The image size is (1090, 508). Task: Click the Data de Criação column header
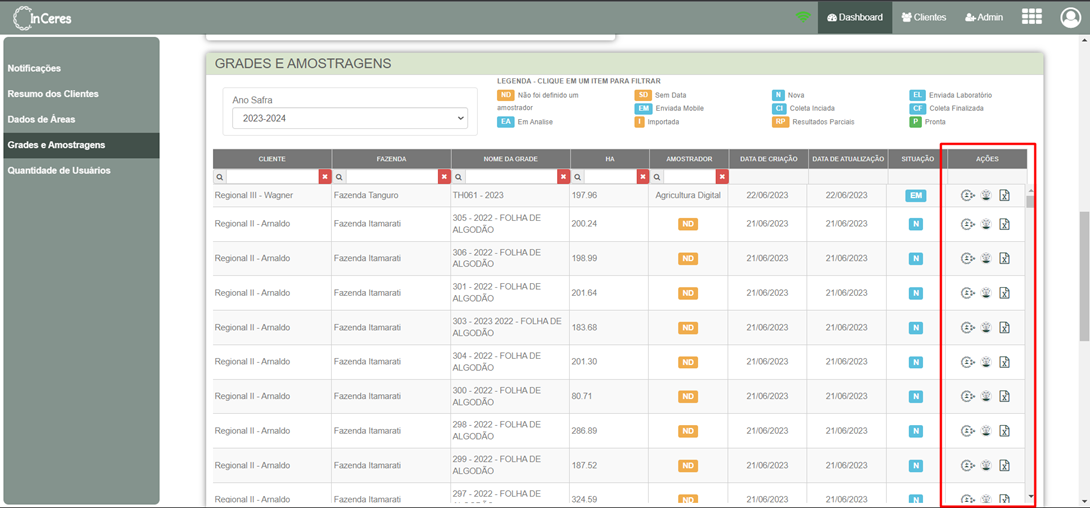coord(769,159)
